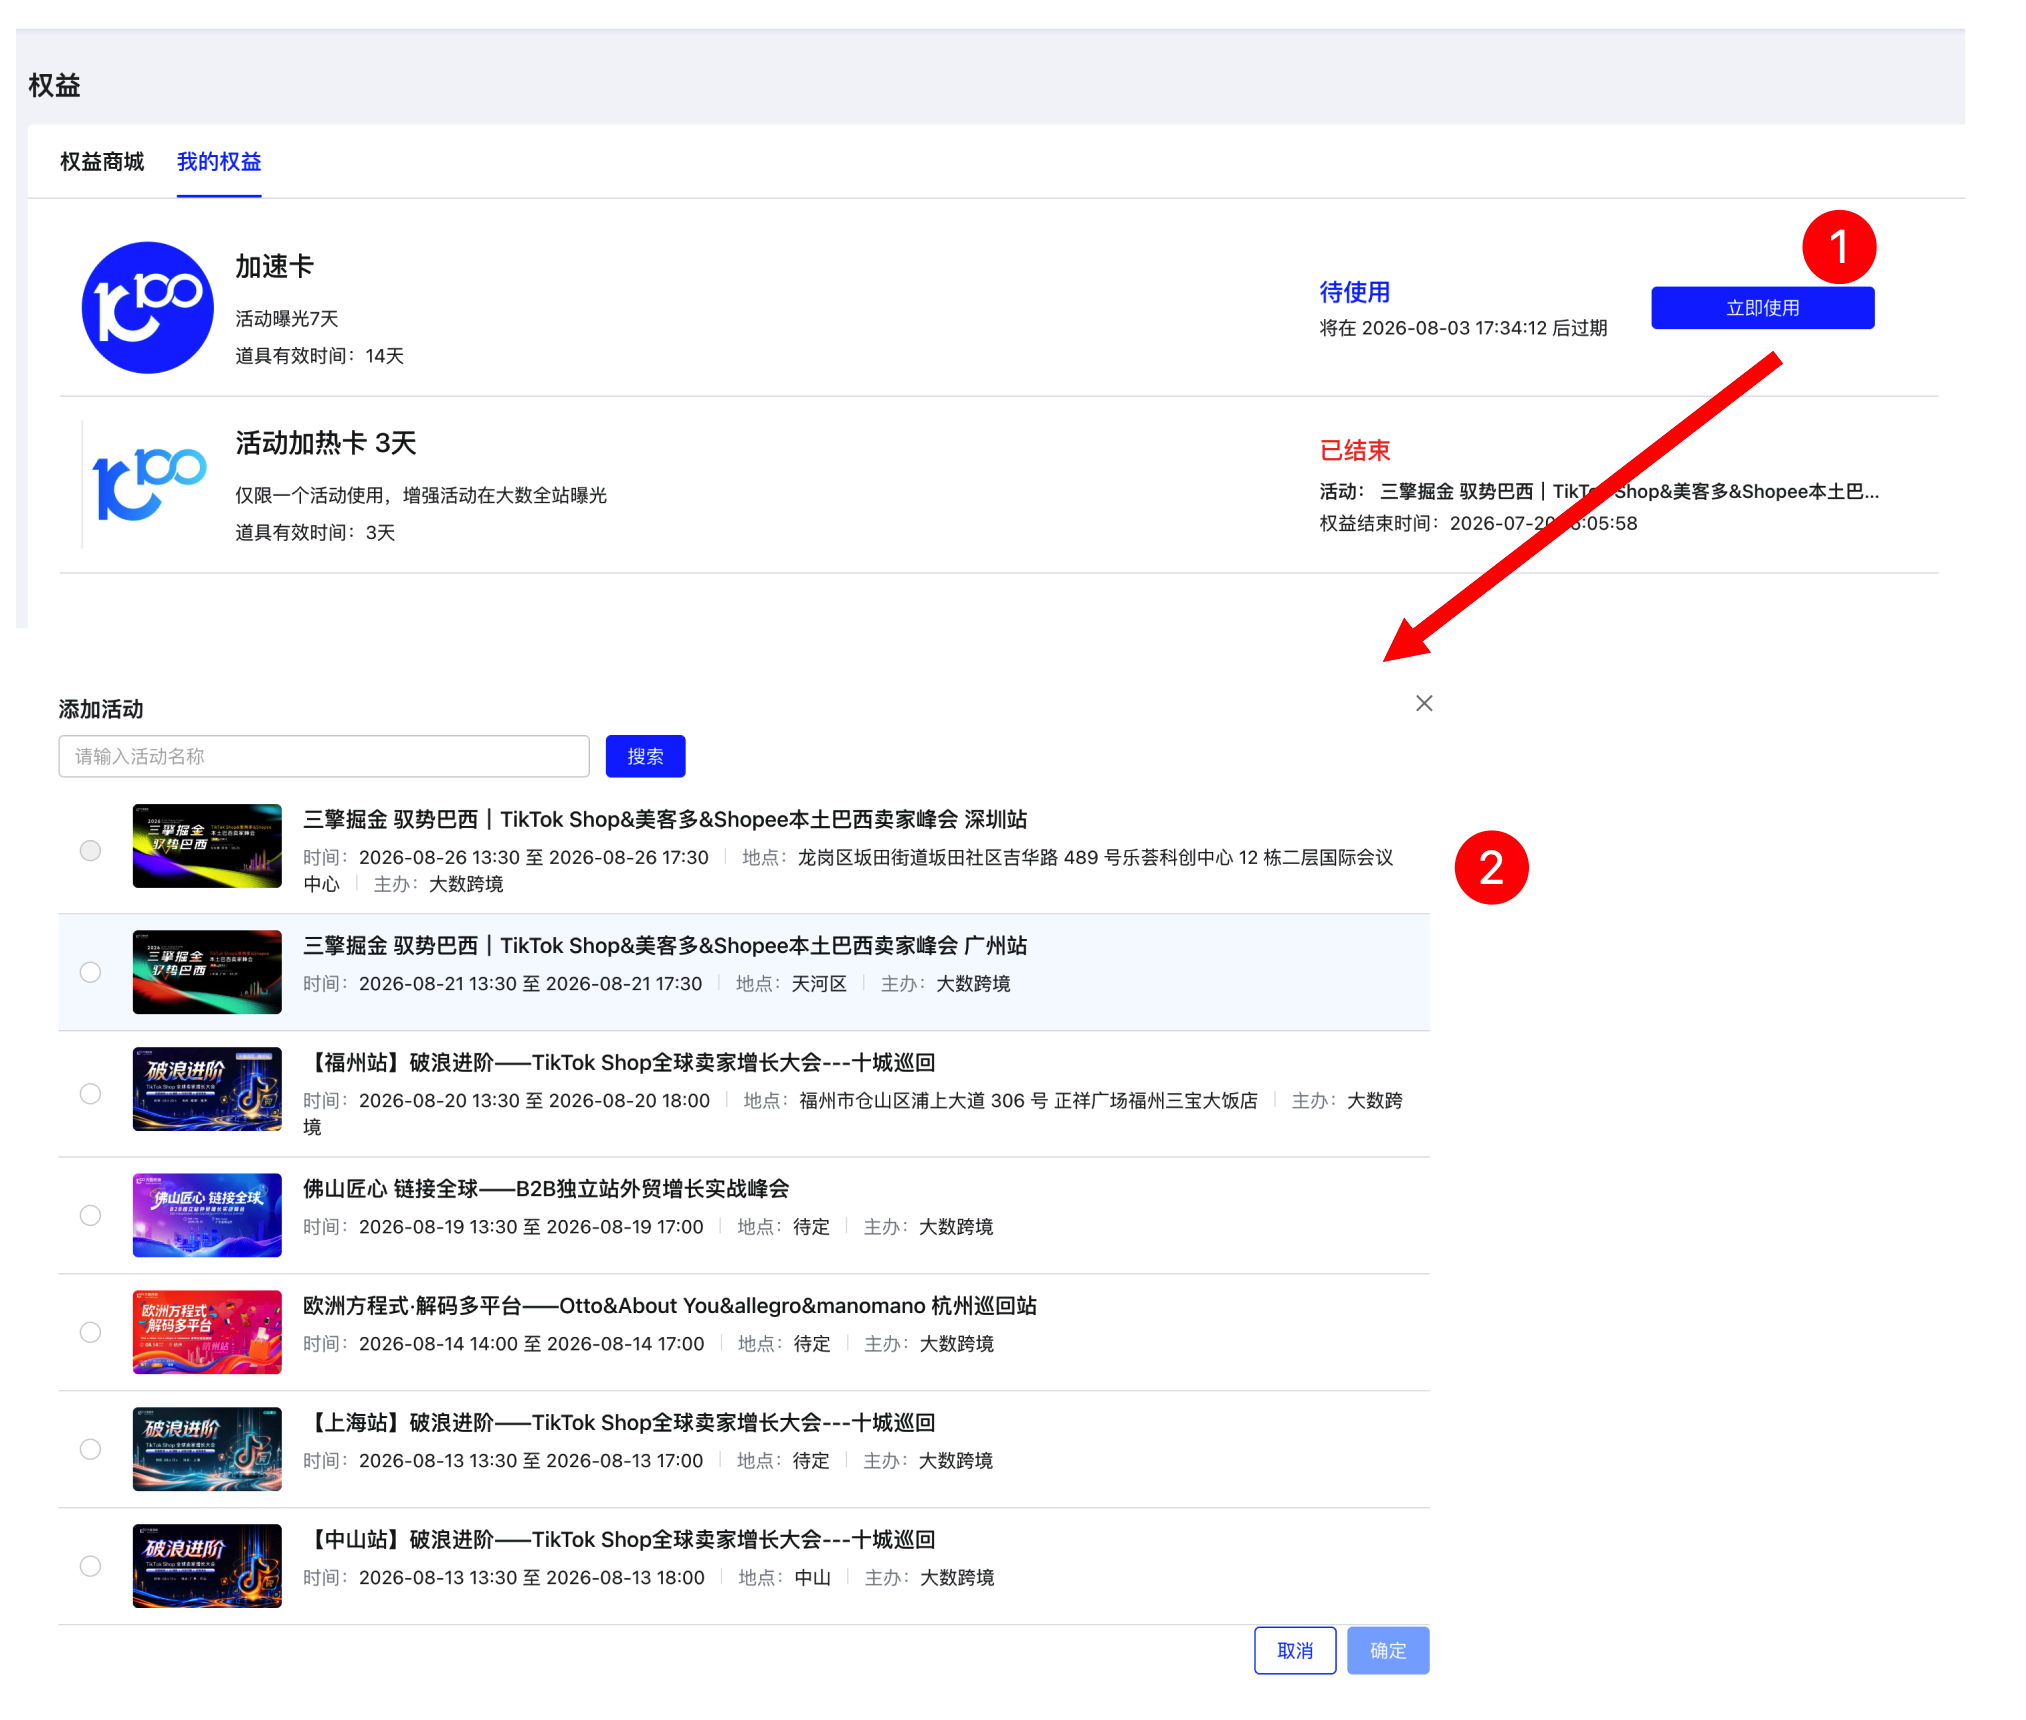Open the 广州站 event thumbnail
Screen dimensions: 2026x1720
click(x=207, y=972)
